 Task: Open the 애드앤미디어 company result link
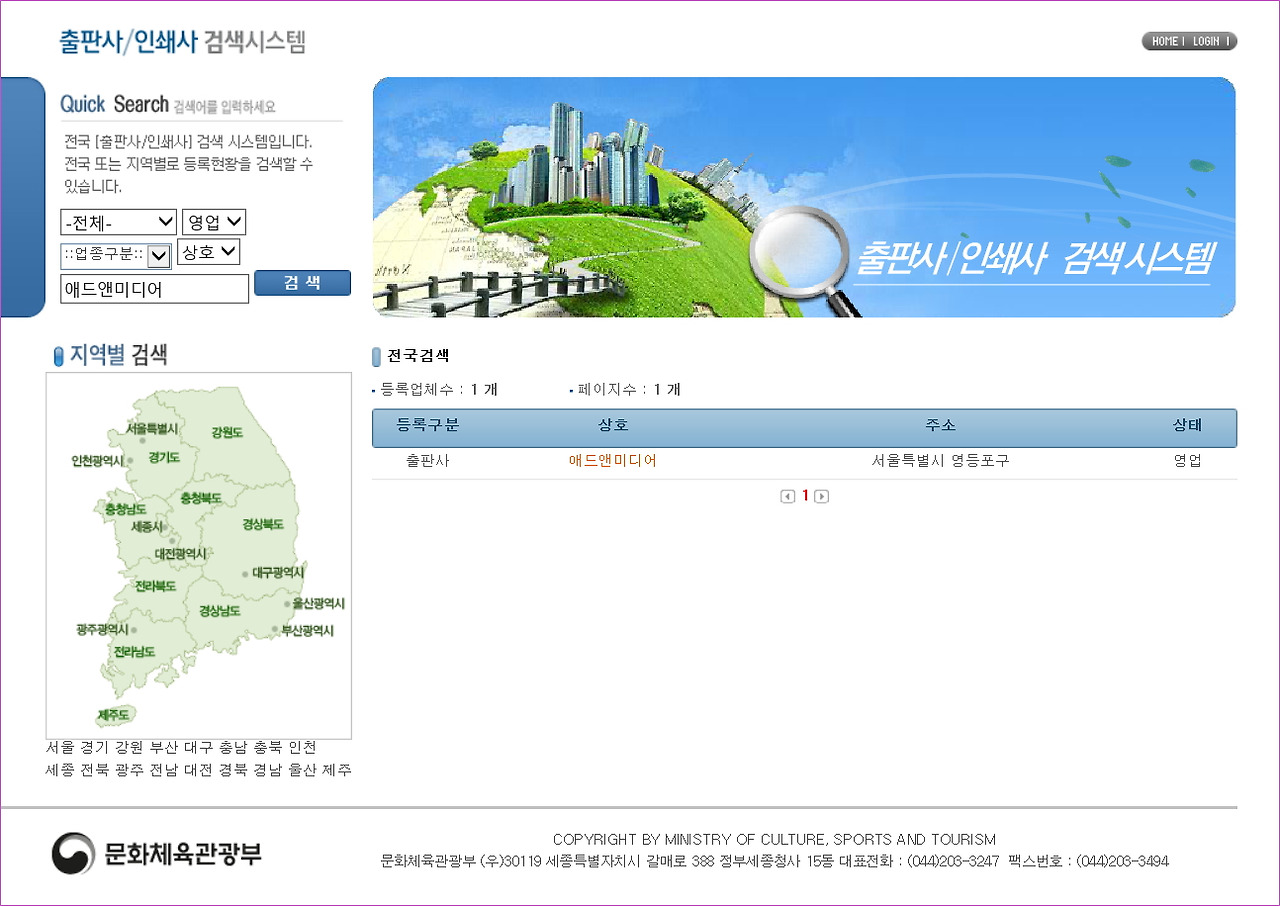tap(614, 461)
